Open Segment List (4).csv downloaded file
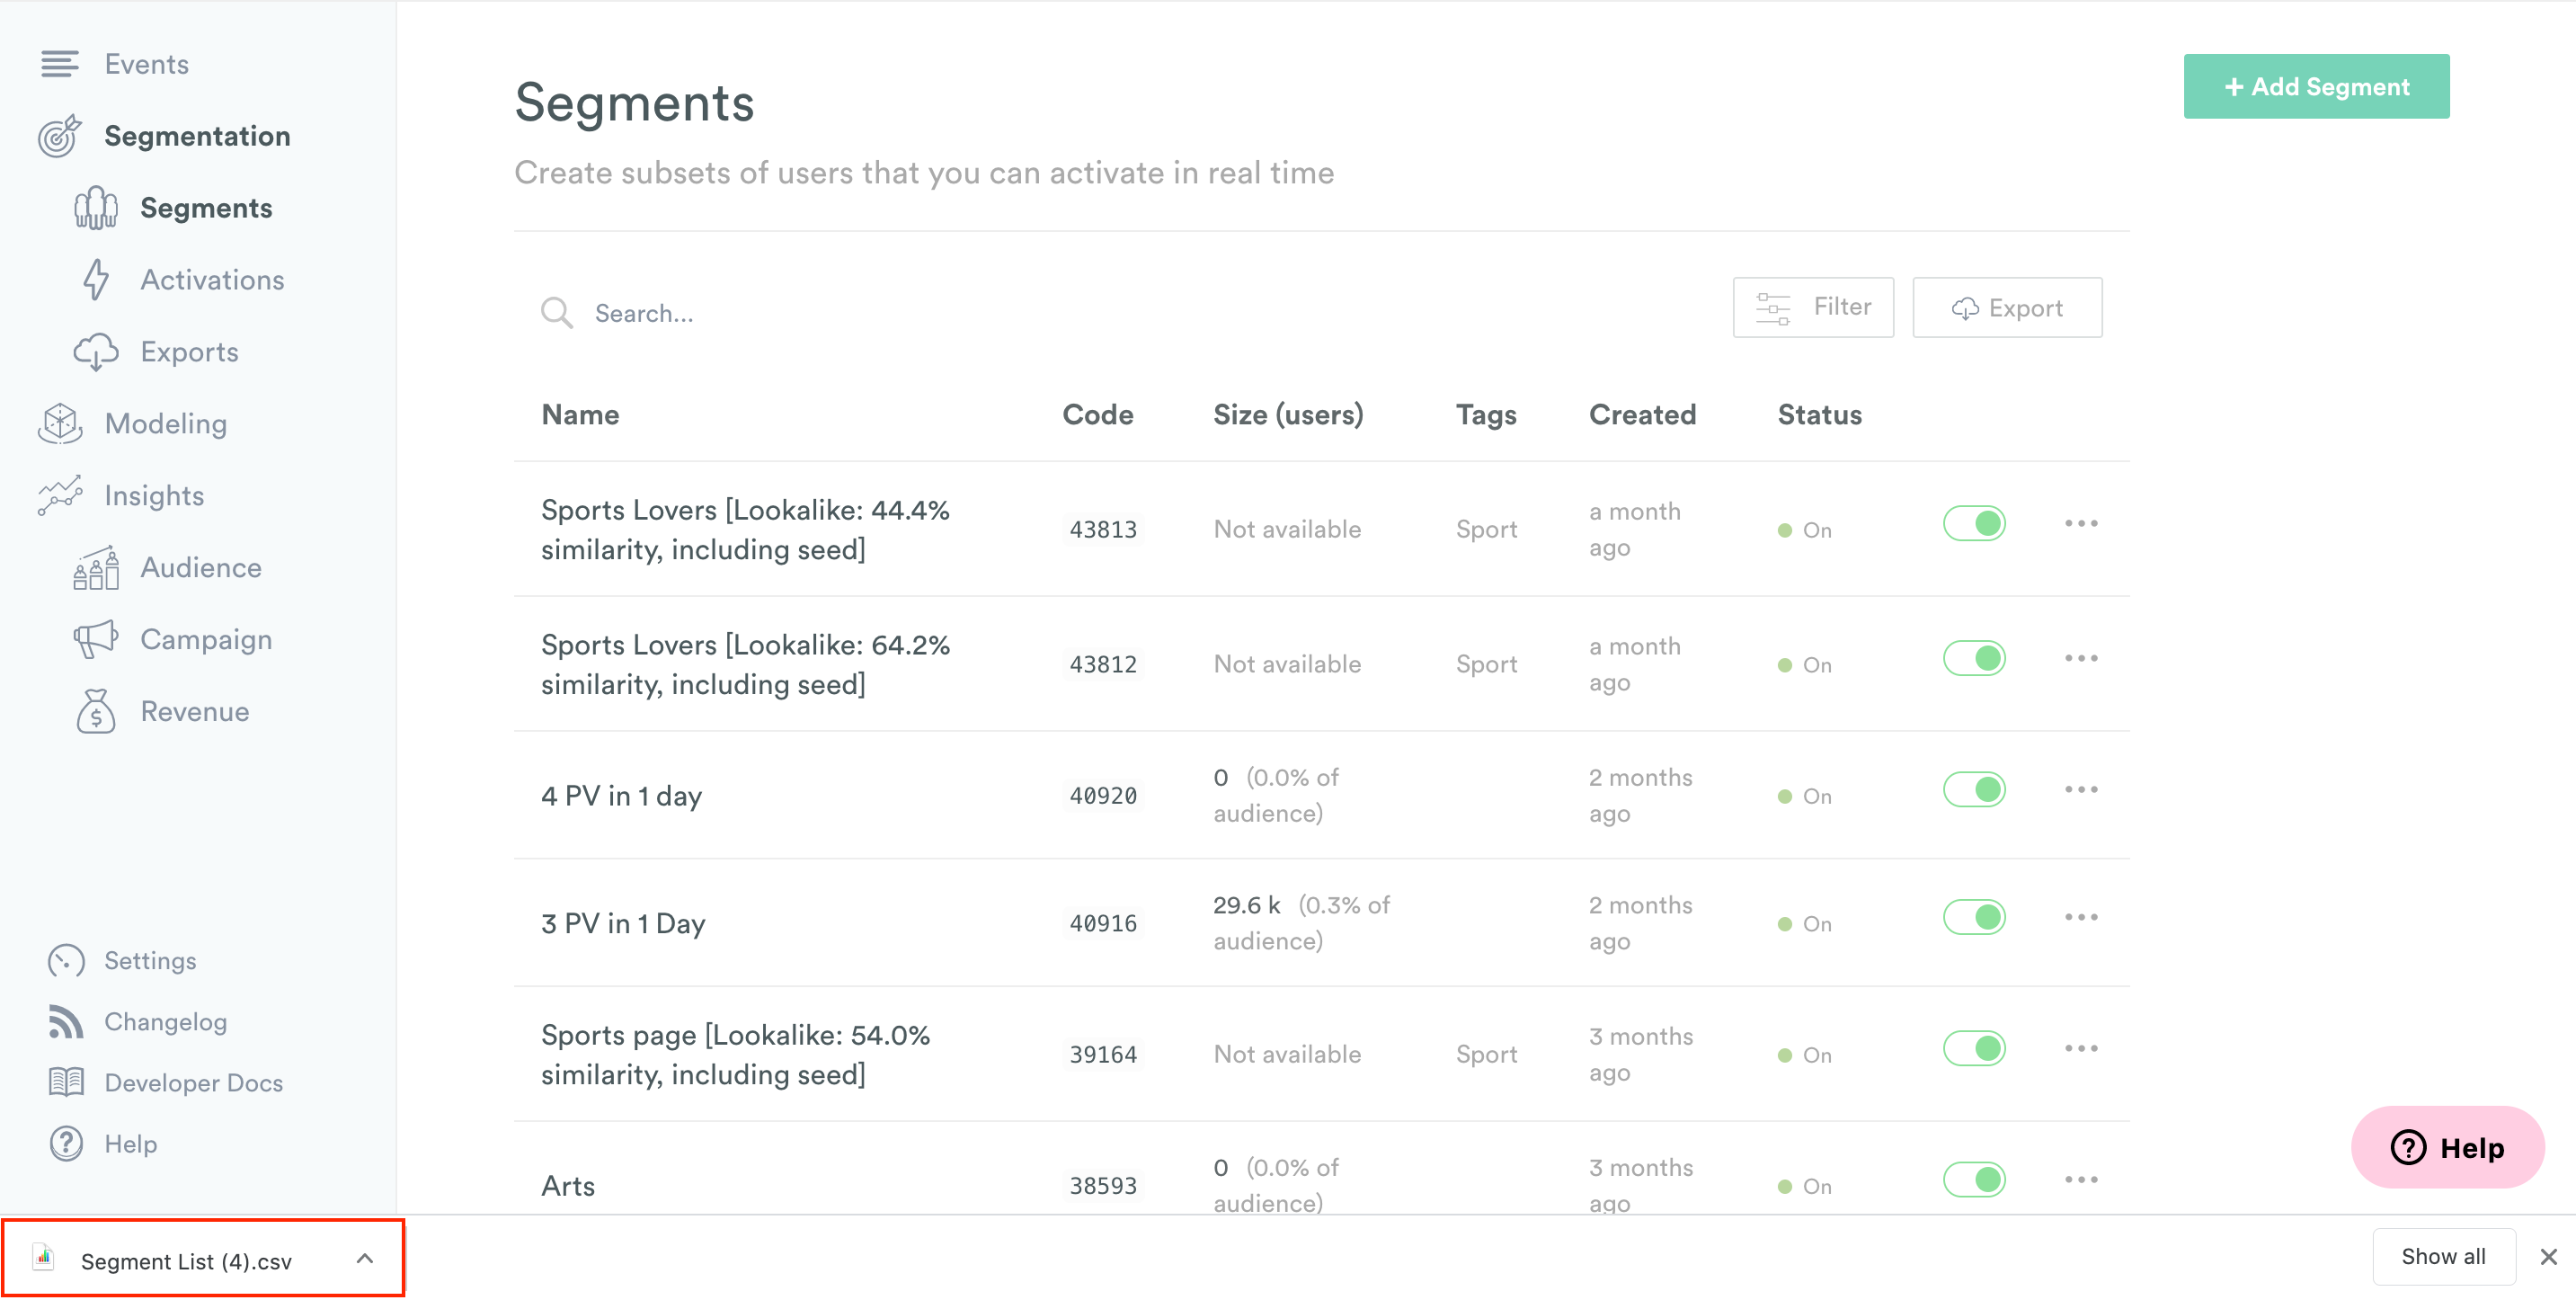2576x1300 pixels. pyautogui.click(x=186, y=1261)
